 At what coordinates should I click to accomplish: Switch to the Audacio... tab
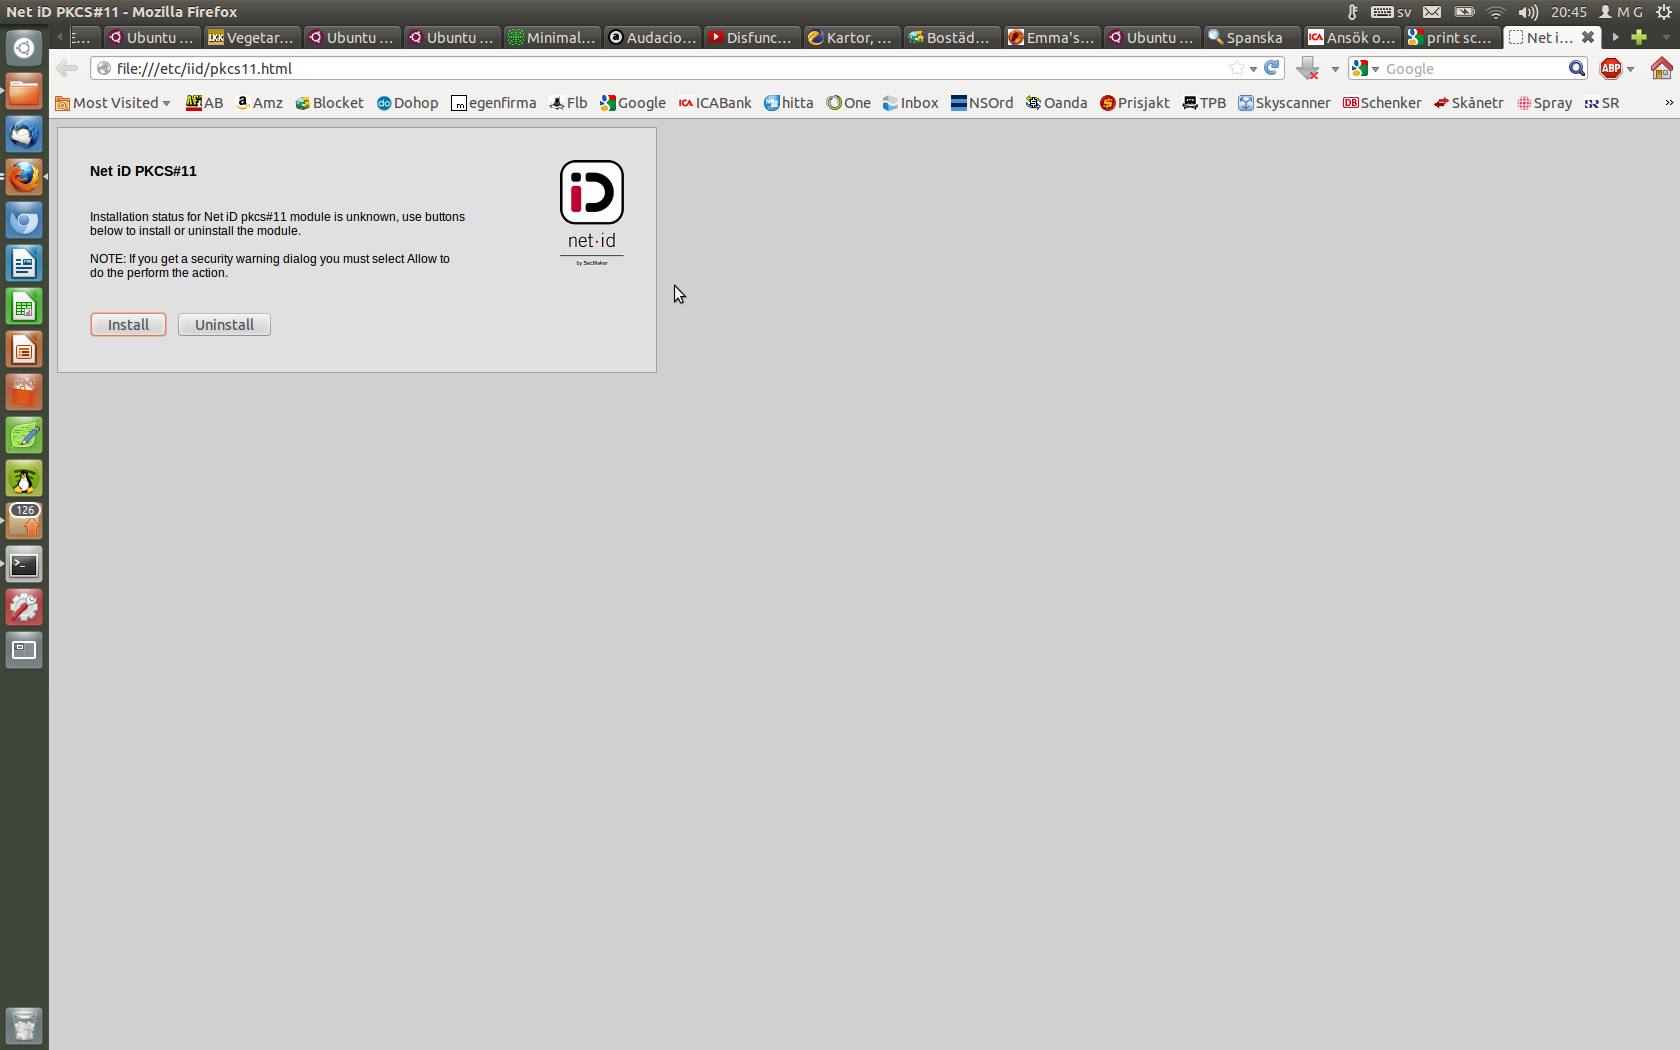pos(652,37)
